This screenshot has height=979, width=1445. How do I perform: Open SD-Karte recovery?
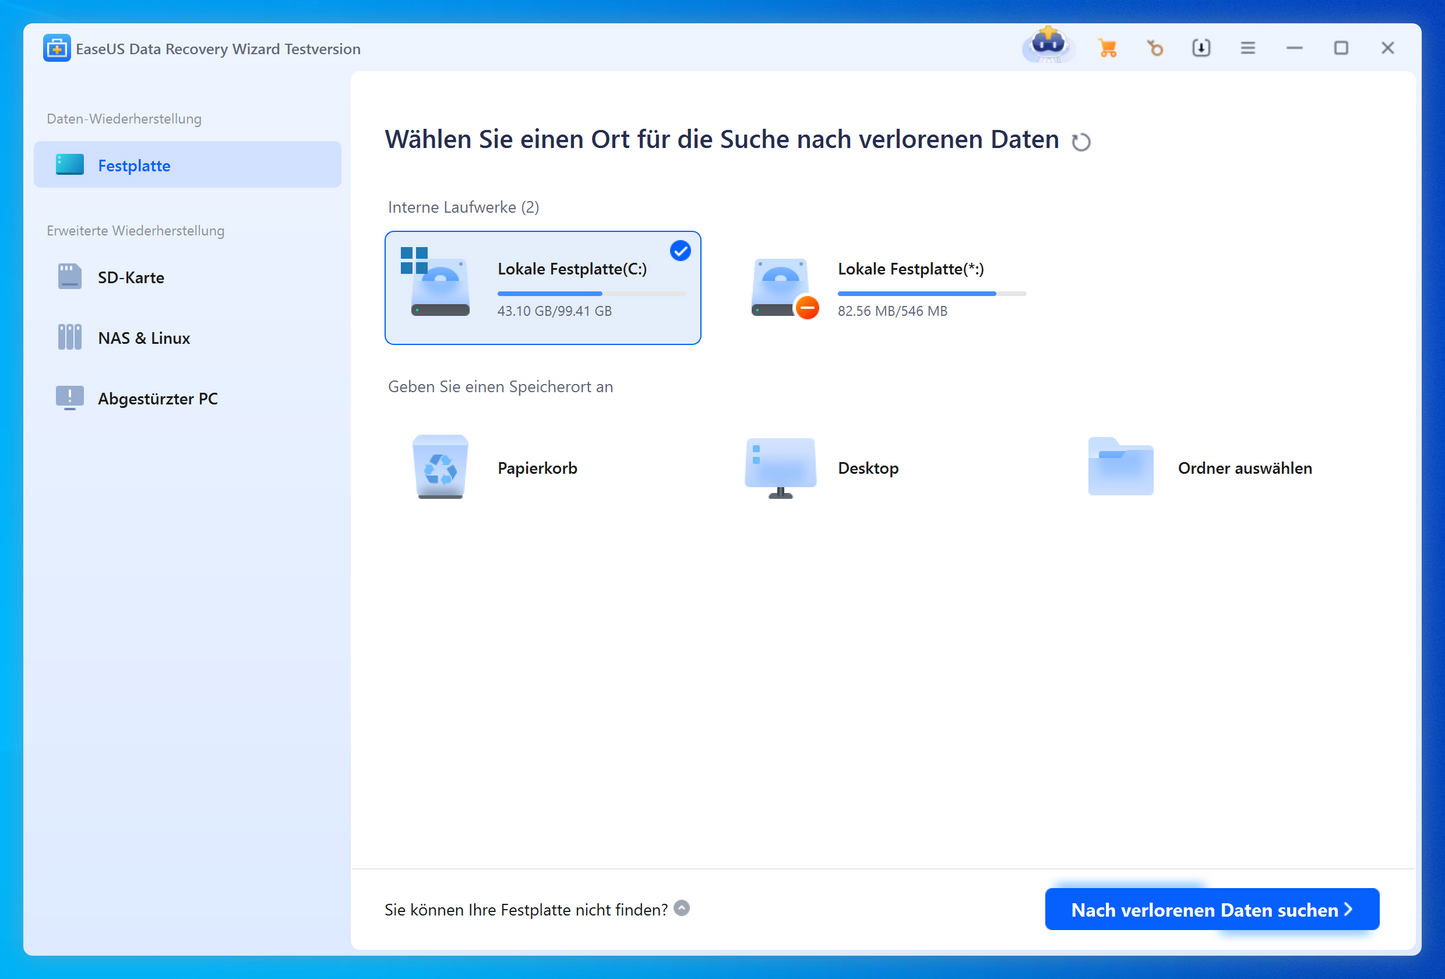pos(131,278)
